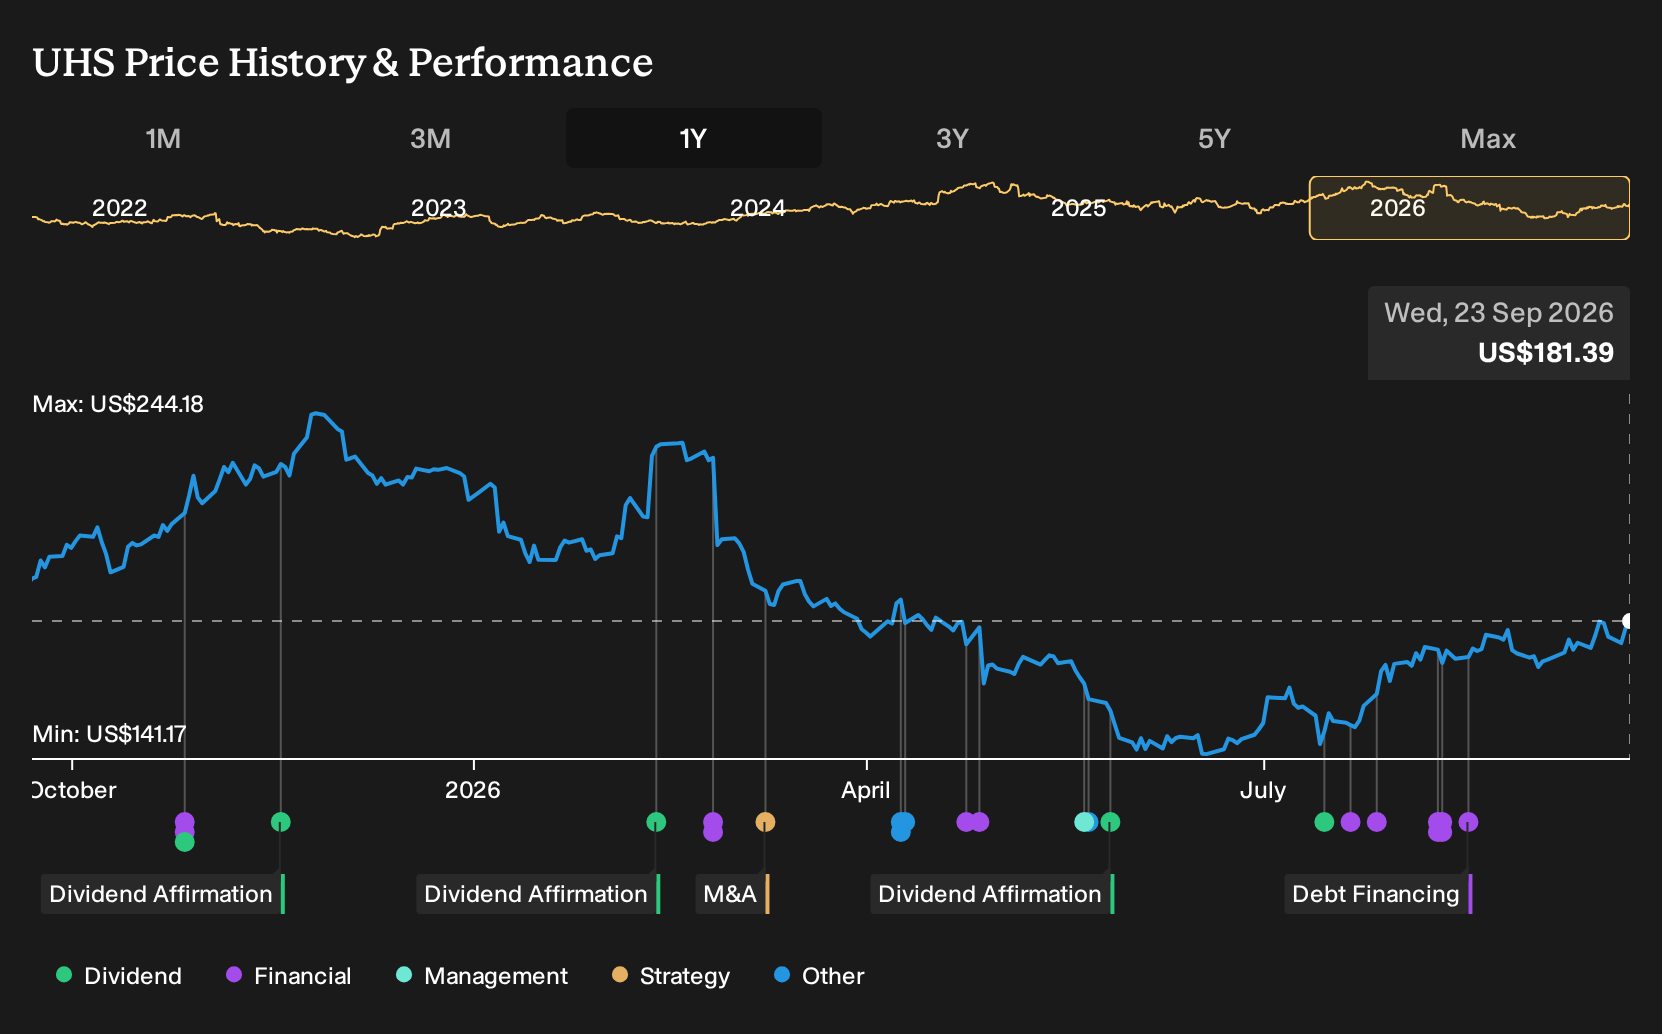Open the Debt Financing event label

point(1377,894)
